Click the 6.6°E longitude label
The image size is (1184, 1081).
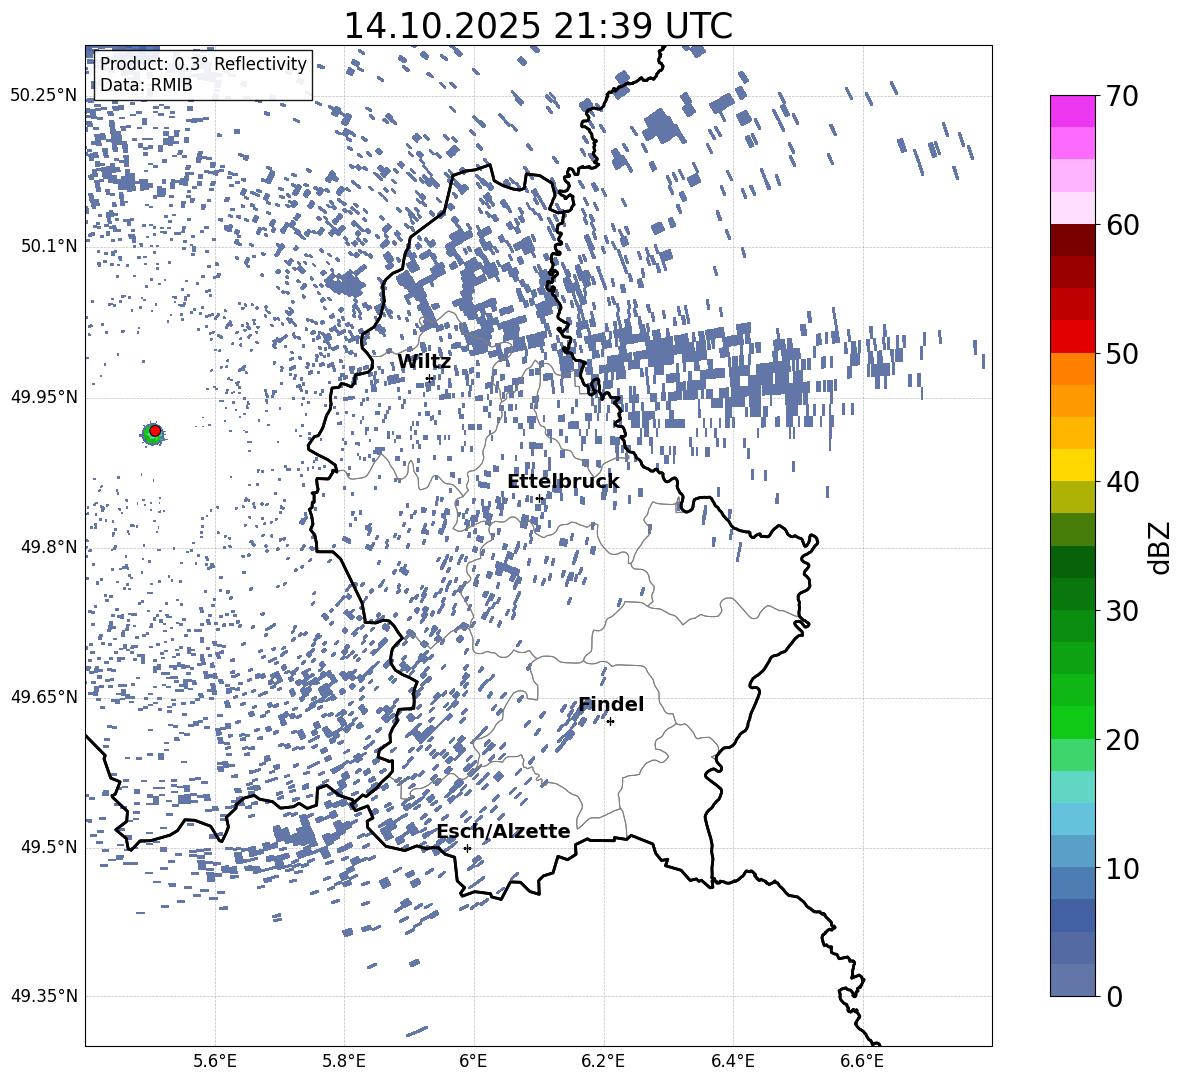tap(862, 1061)
